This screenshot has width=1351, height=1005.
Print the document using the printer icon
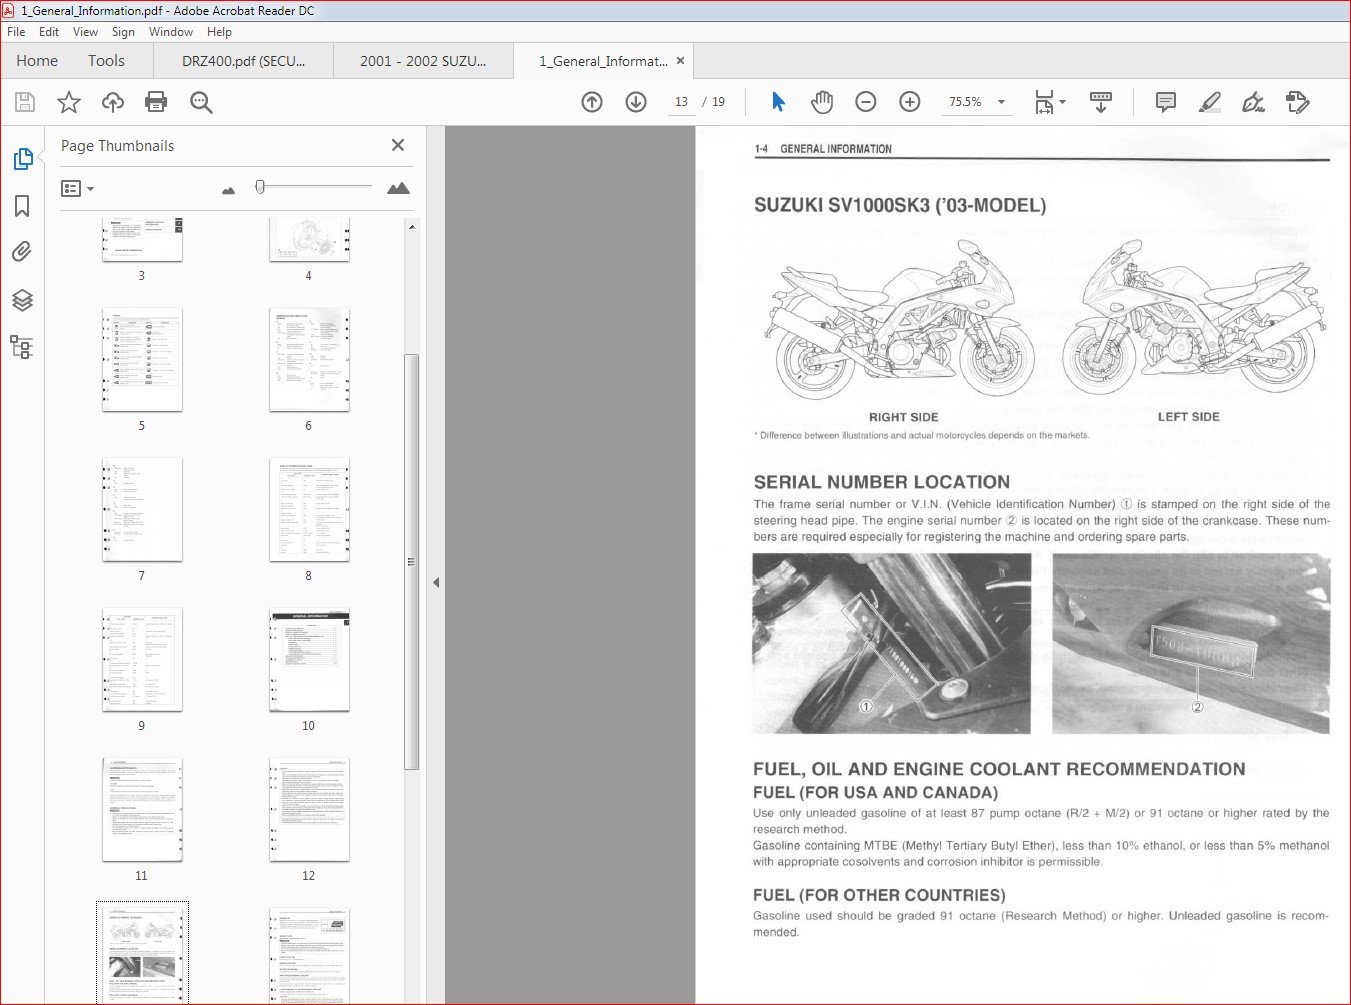tap(156, 102)
